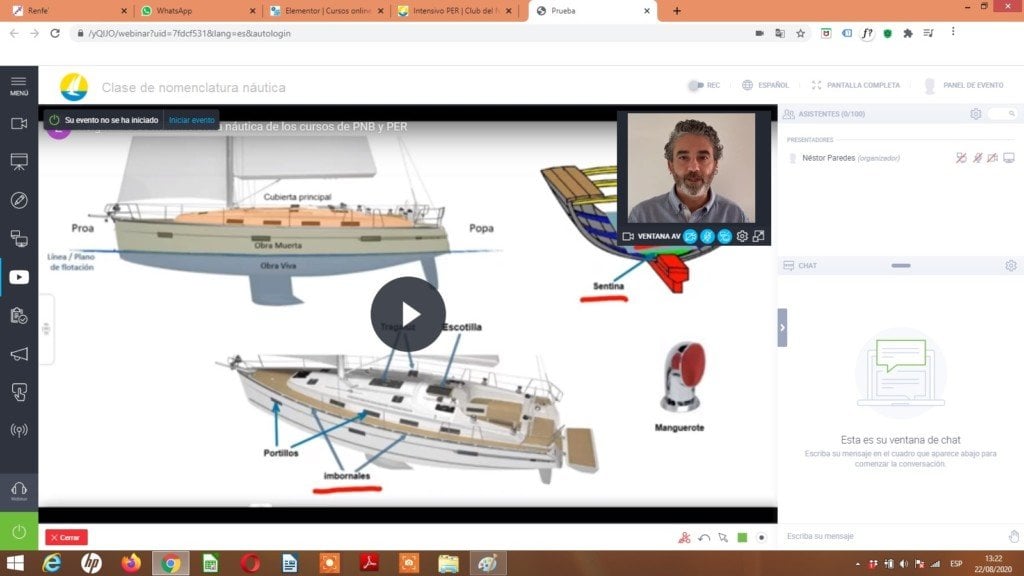Play the nautical nomenclature video
1024x576 pixels.
(408, 314)
